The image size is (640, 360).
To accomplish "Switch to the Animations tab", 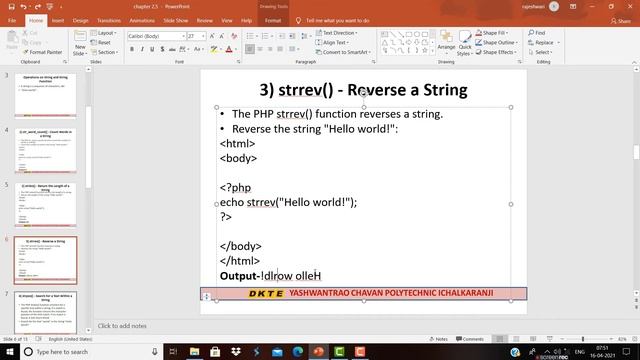I will point(142,20).
